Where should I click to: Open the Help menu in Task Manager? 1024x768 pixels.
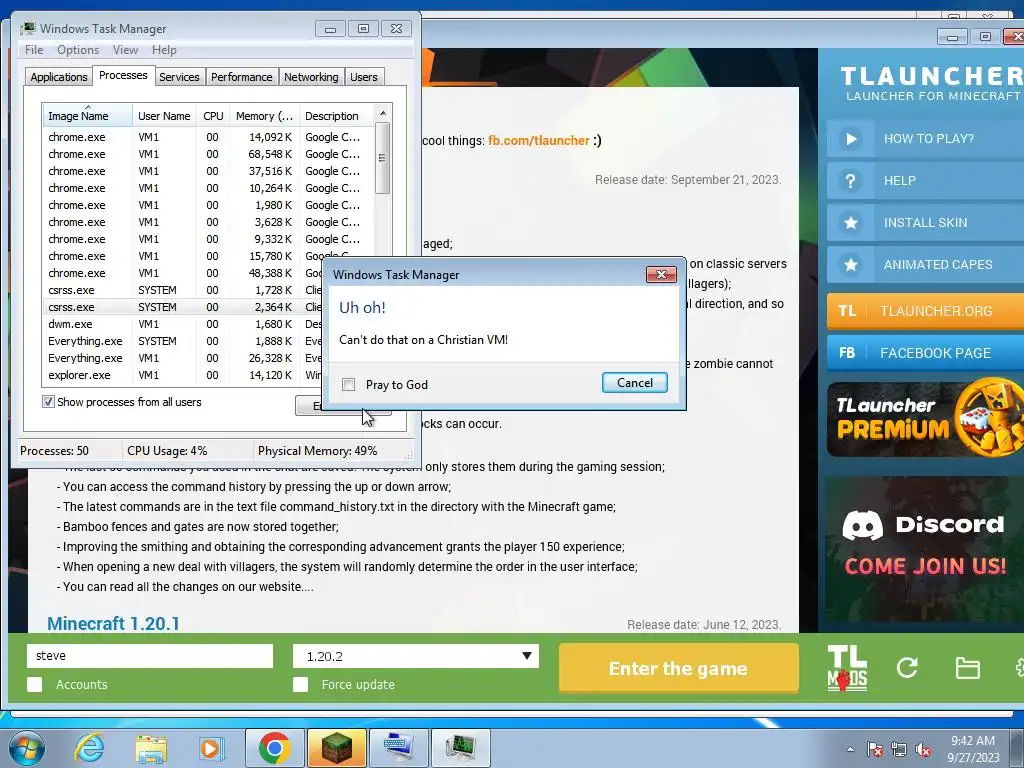coord(164,50)
